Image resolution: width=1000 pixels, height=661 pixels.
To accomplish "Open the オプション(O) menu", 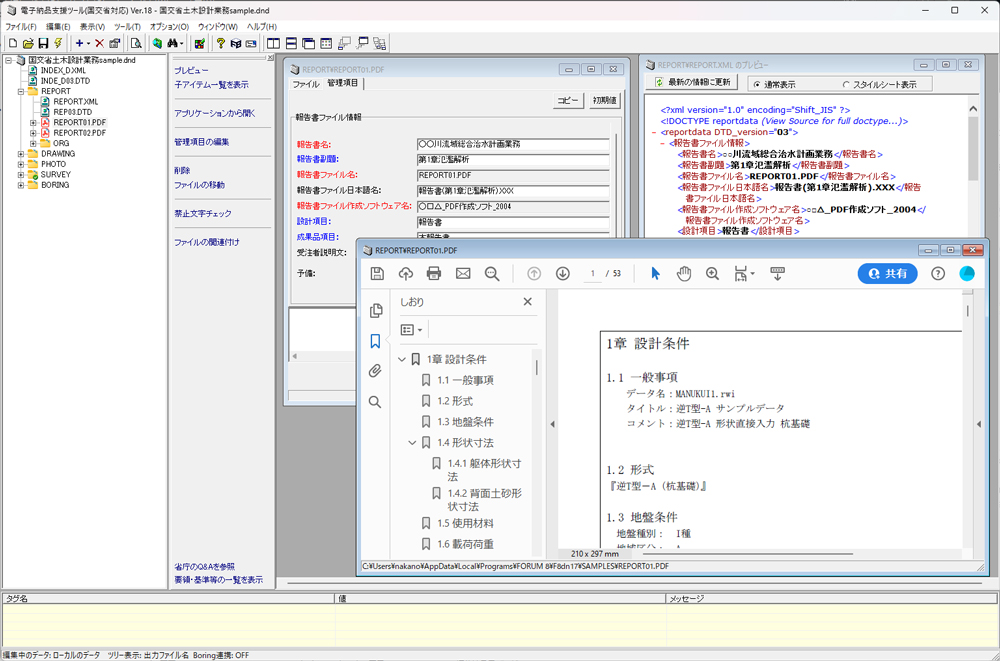I will point(169,27).
